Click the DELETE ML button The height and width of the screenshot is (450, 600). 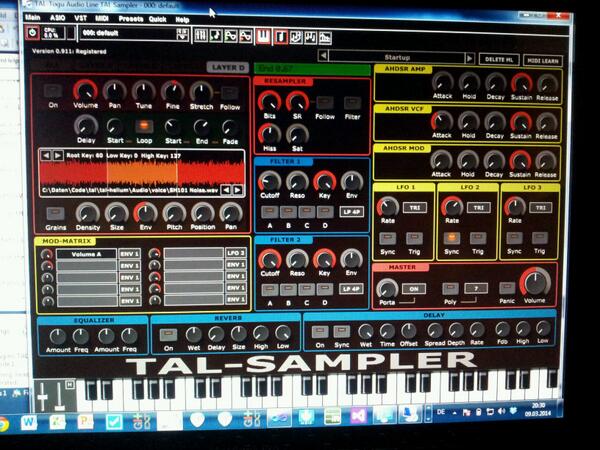[x=499, y=60]
